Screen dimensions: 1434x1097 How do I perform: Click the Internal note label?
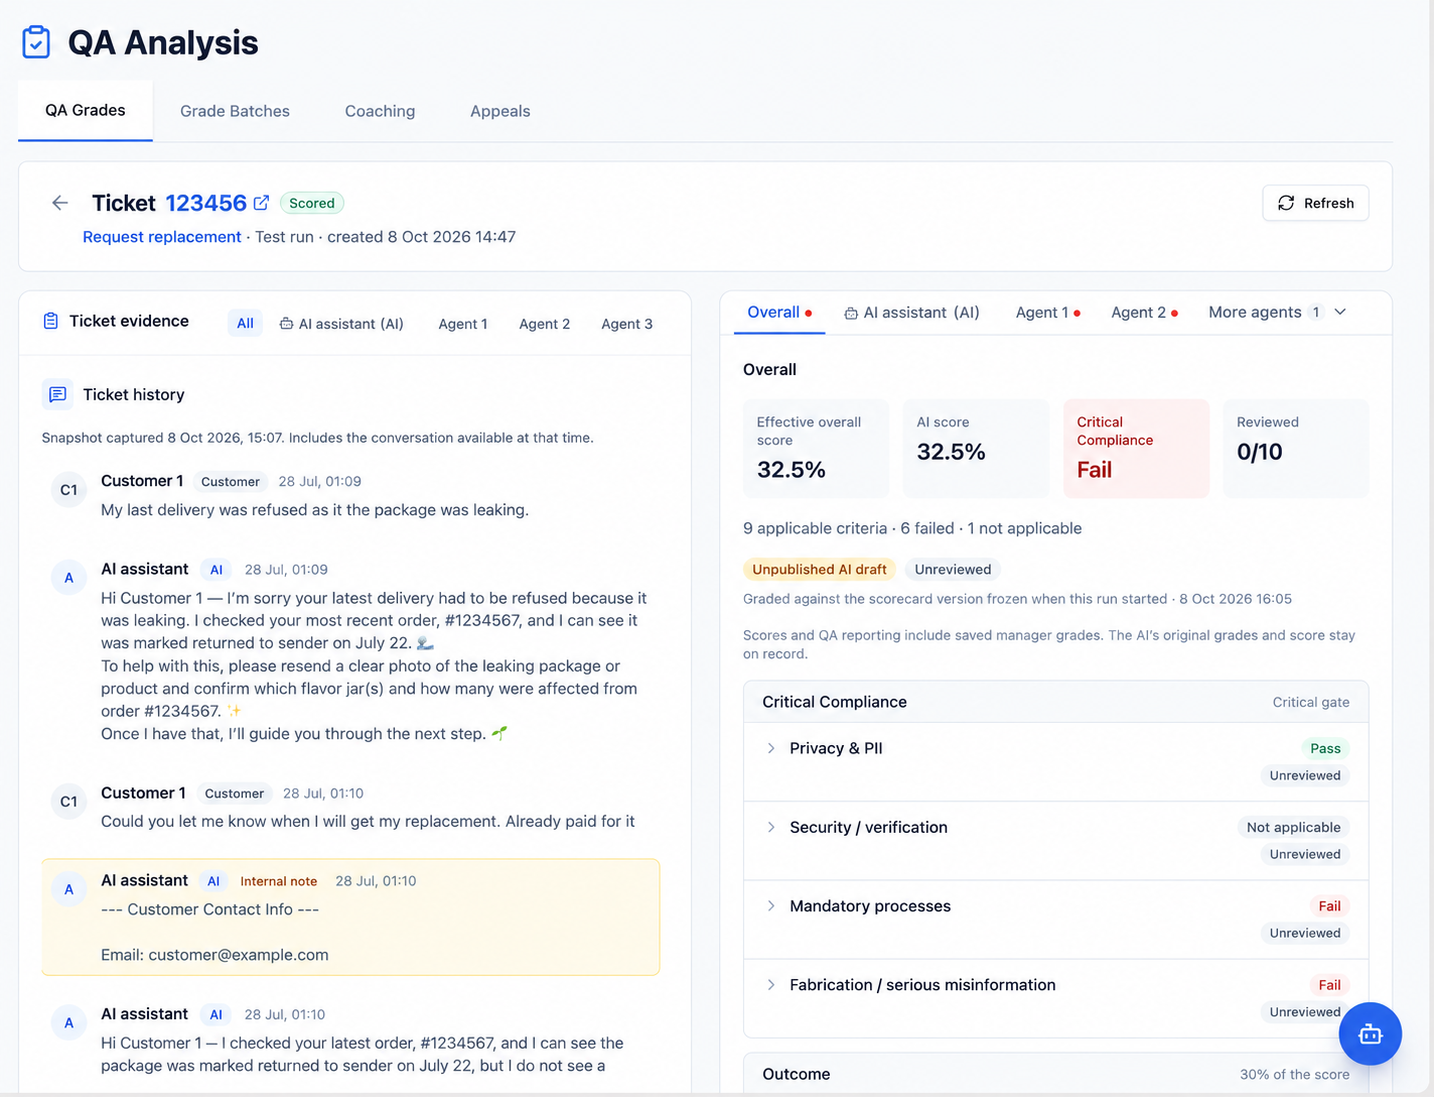[279, 881]
